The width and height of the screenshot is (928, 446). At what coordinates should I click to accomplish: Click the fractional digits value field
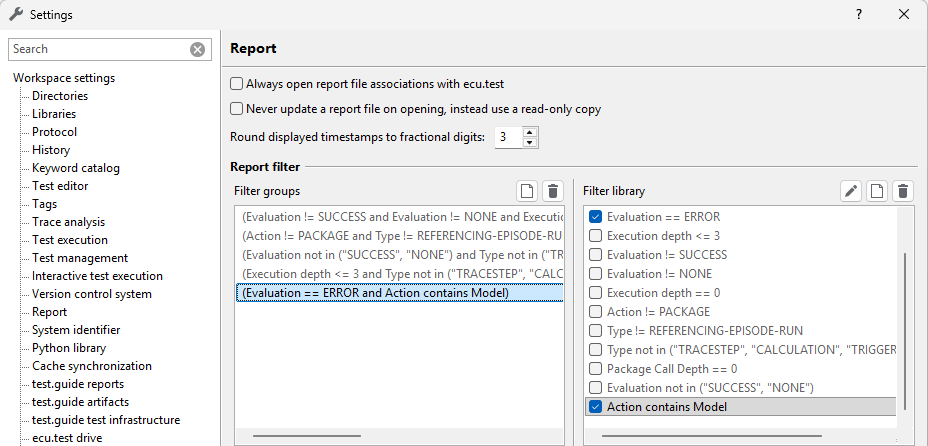508,137
